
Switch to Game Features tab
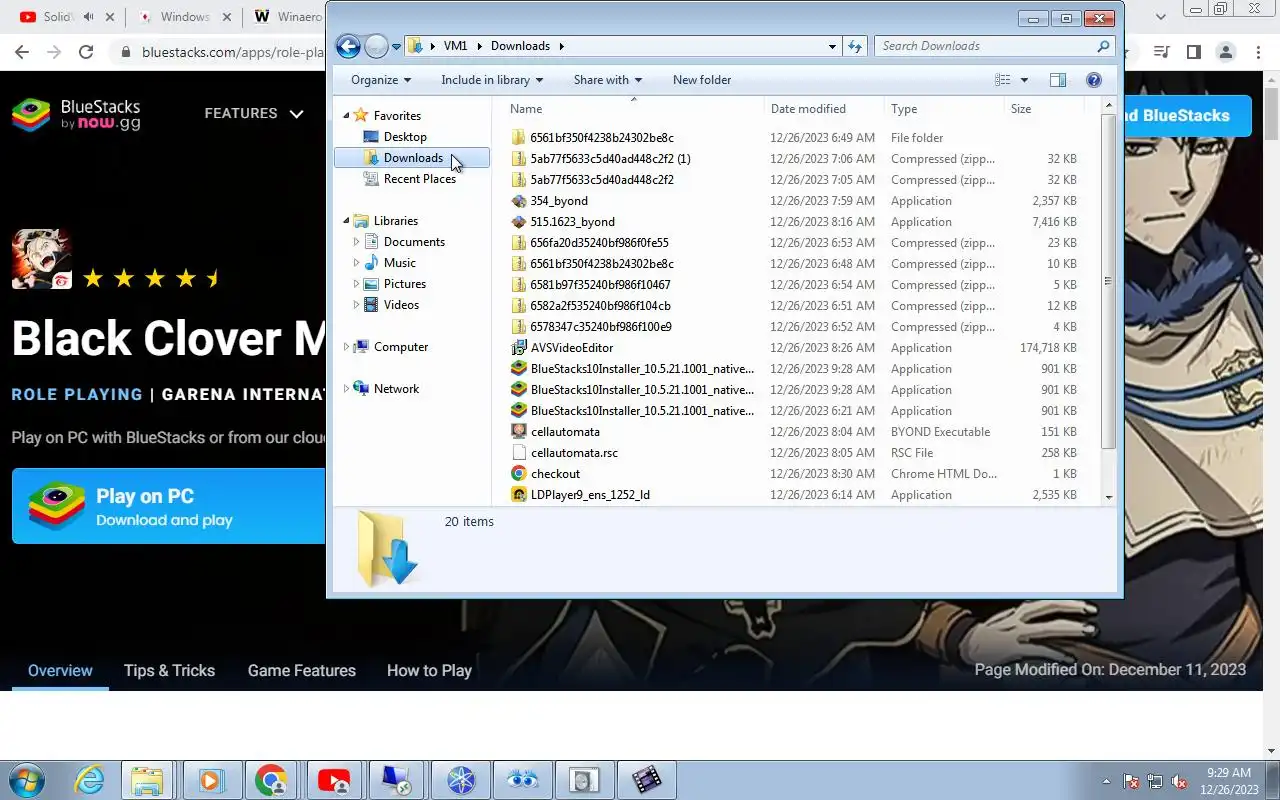301,671
